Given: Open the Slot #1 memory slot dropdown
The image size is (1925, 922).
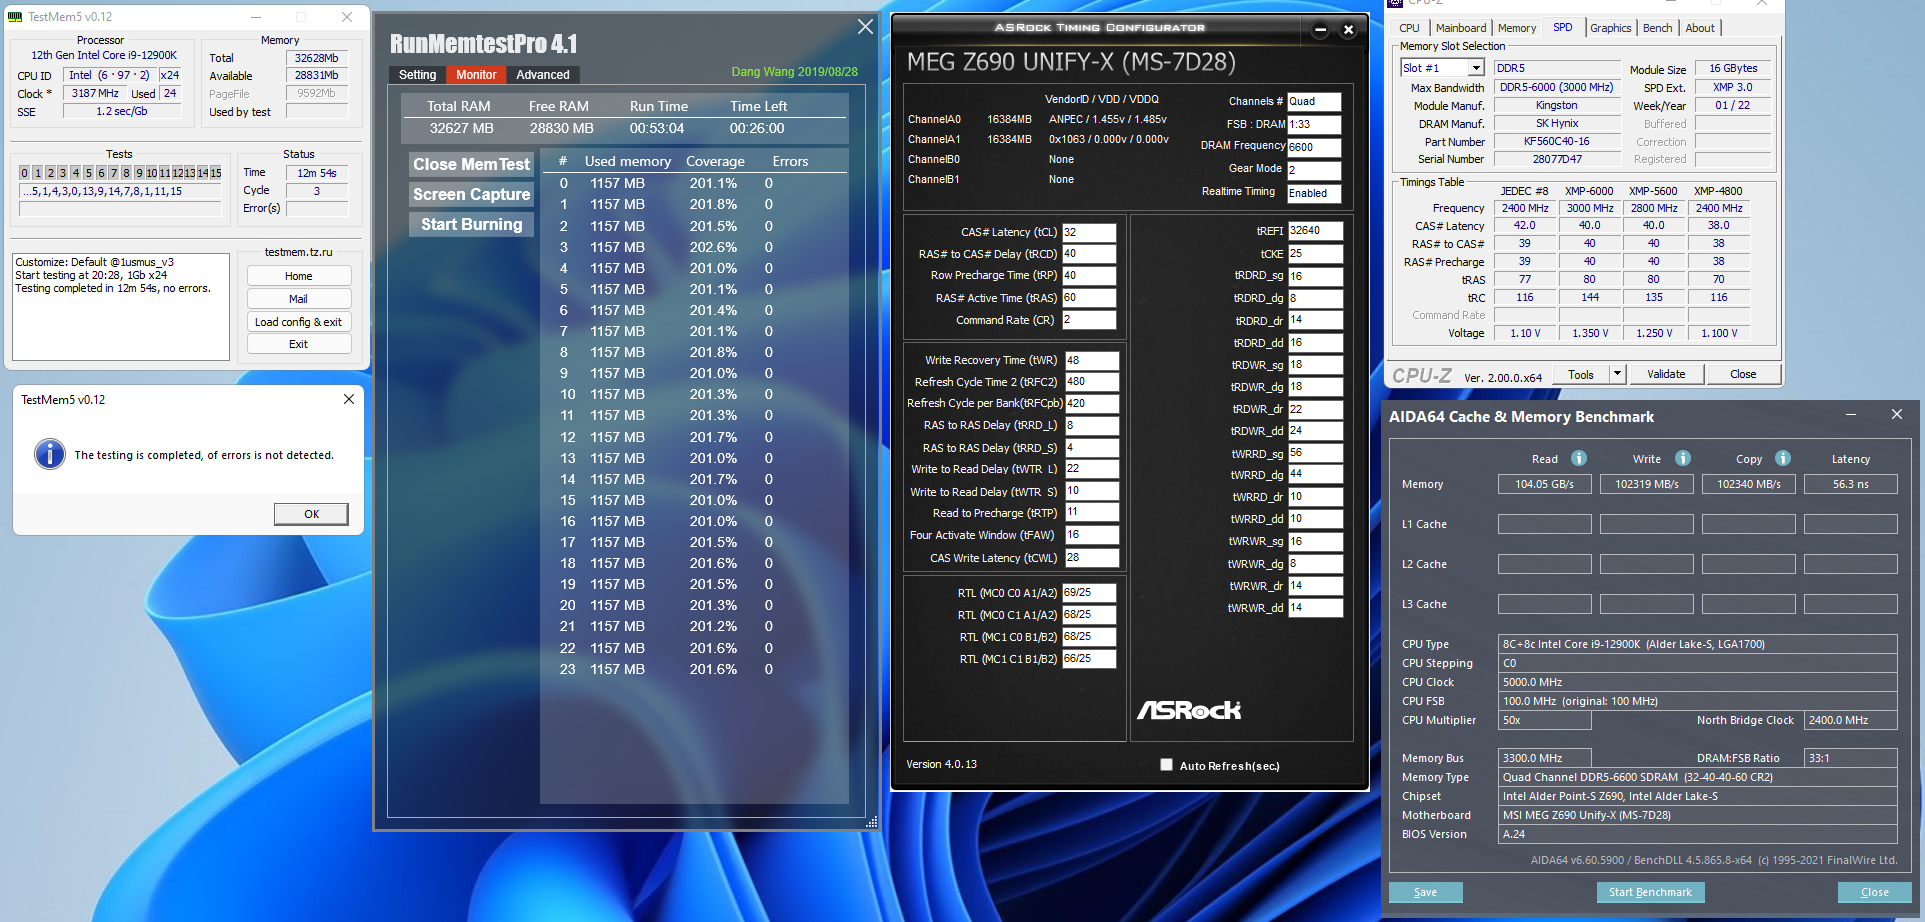Looking at the screenshot, I should pos(1476,68).
